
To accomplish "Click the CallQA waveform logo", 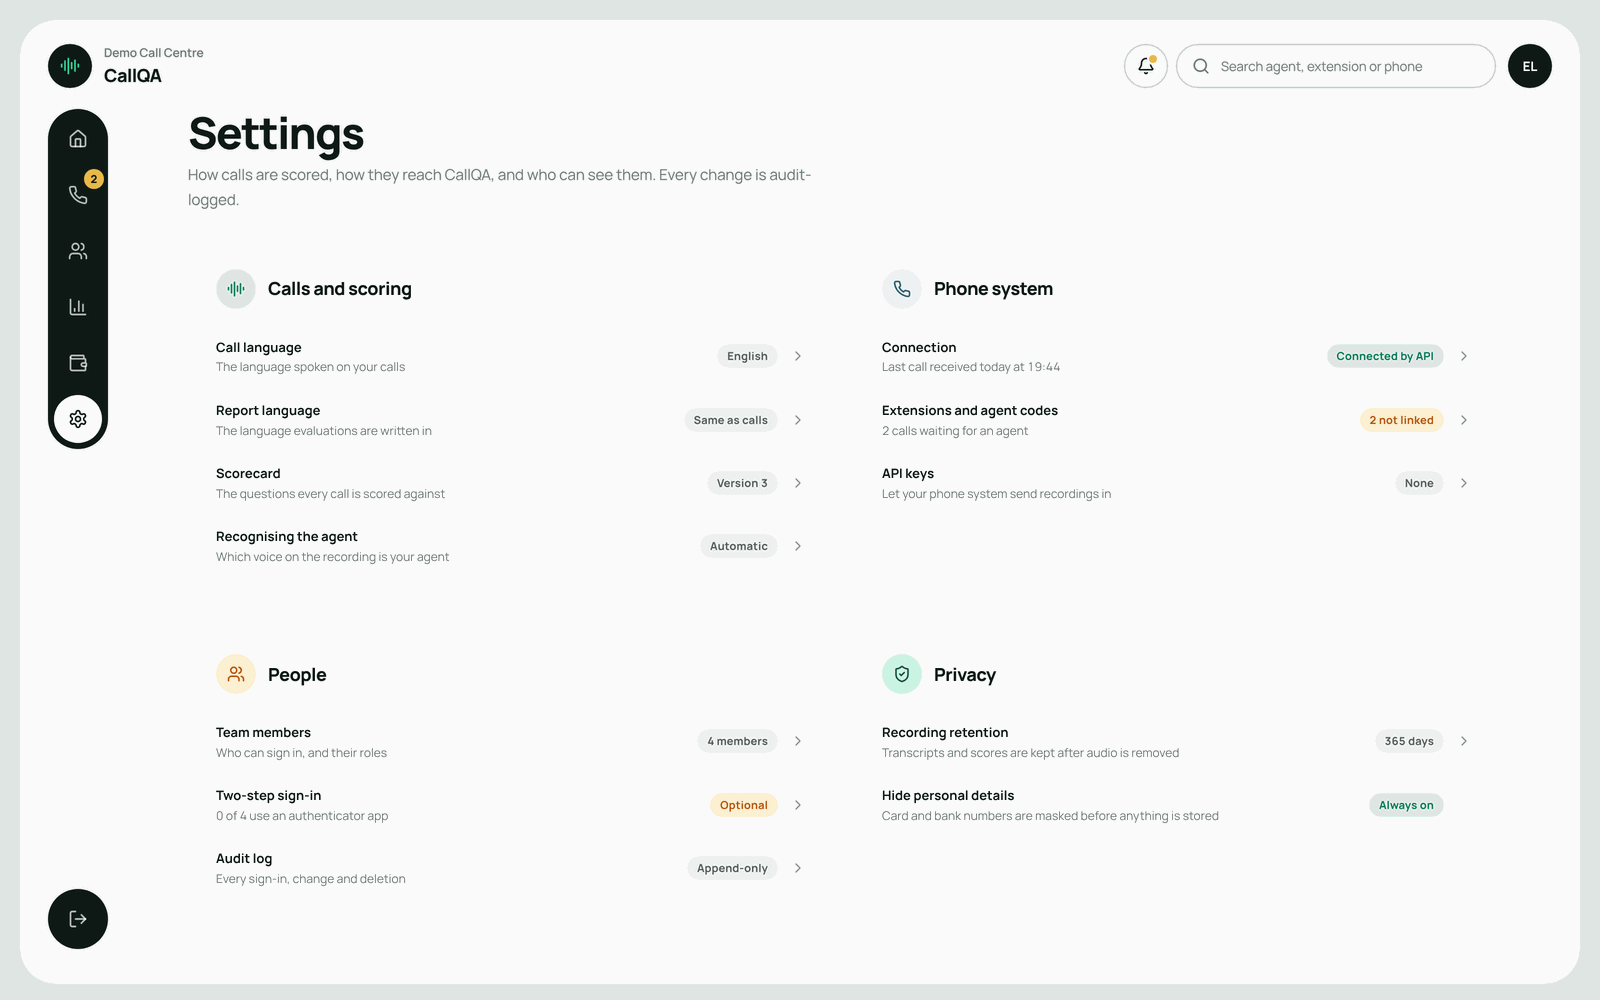I will coord(70,66).
